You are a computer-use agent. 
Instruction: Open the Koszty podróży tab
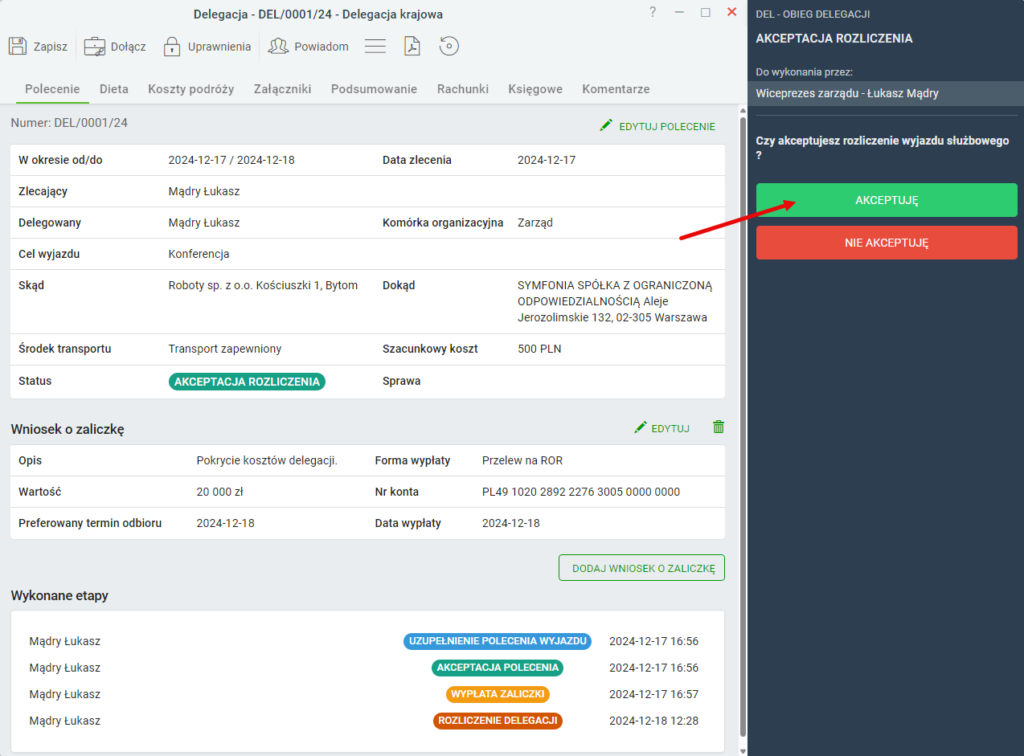point(191,89)
